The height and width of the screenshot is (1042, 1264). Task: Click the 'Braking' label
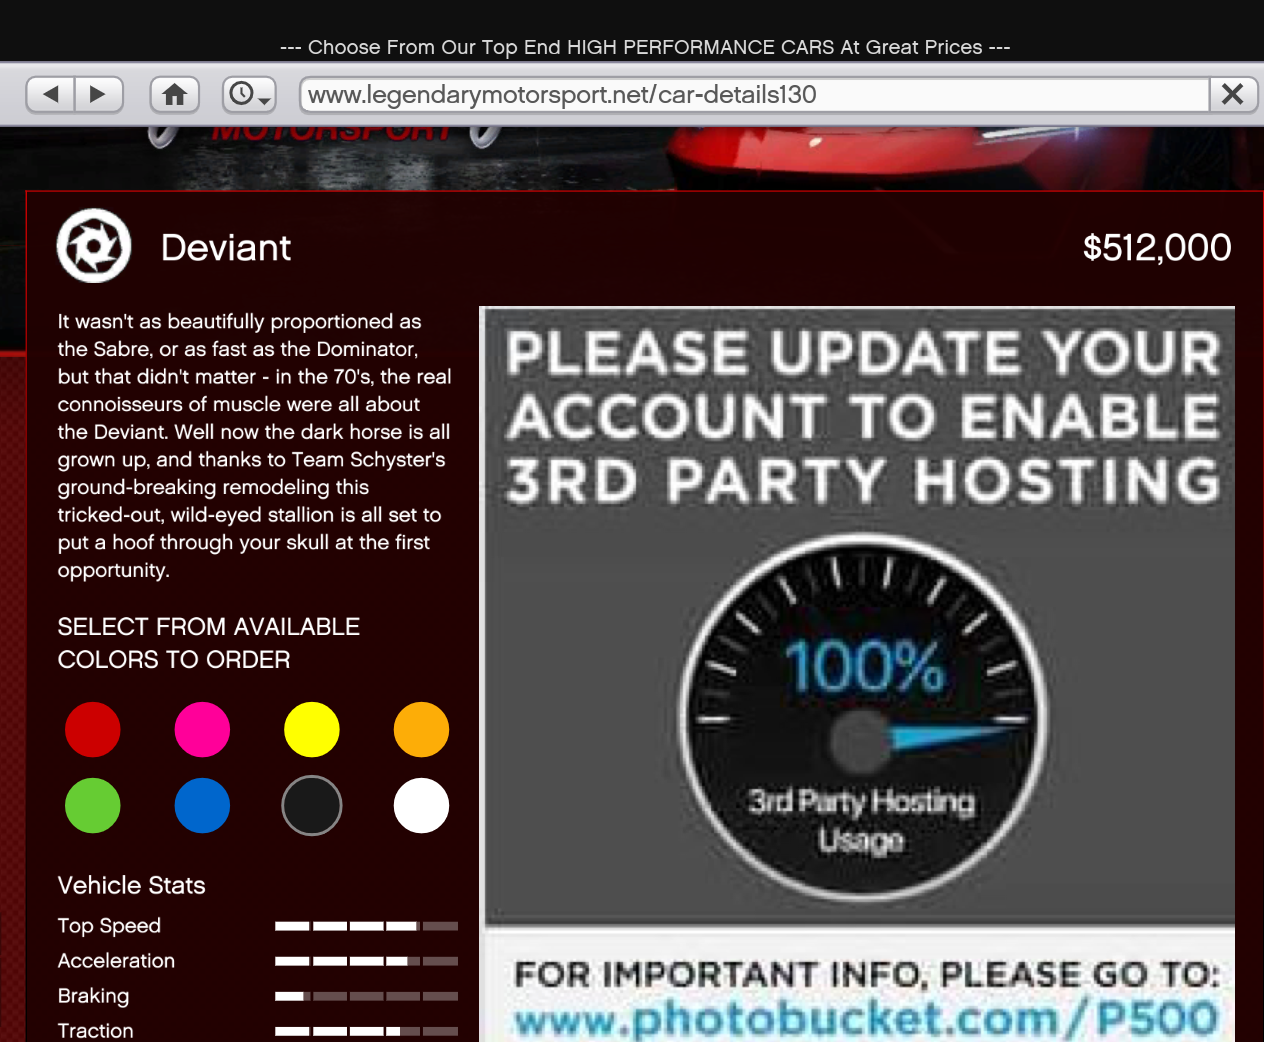[x=93, y=996]
